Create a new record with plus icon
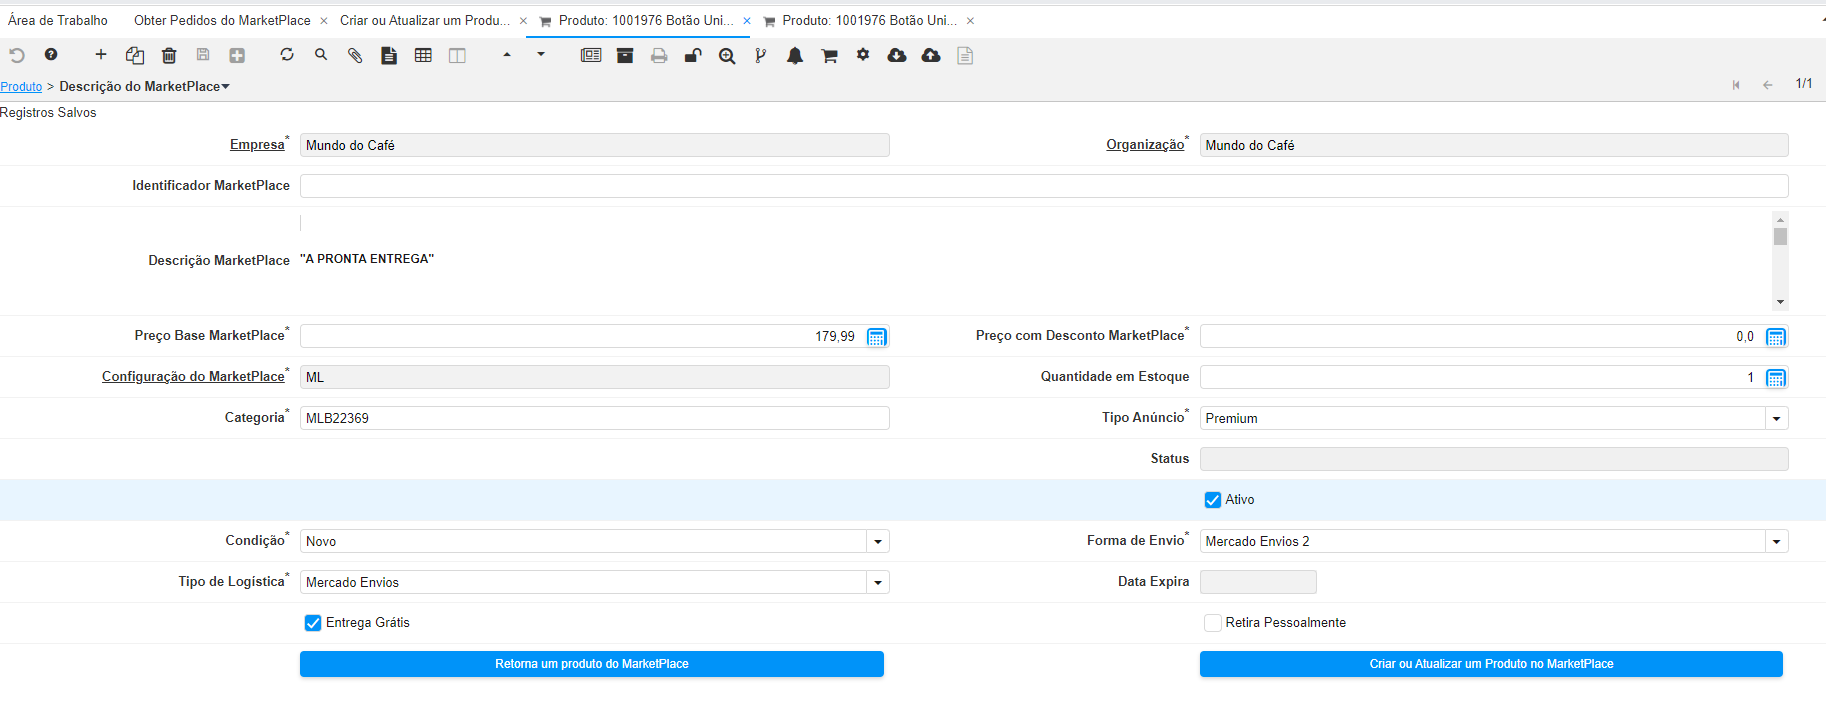 coord(101,55)
